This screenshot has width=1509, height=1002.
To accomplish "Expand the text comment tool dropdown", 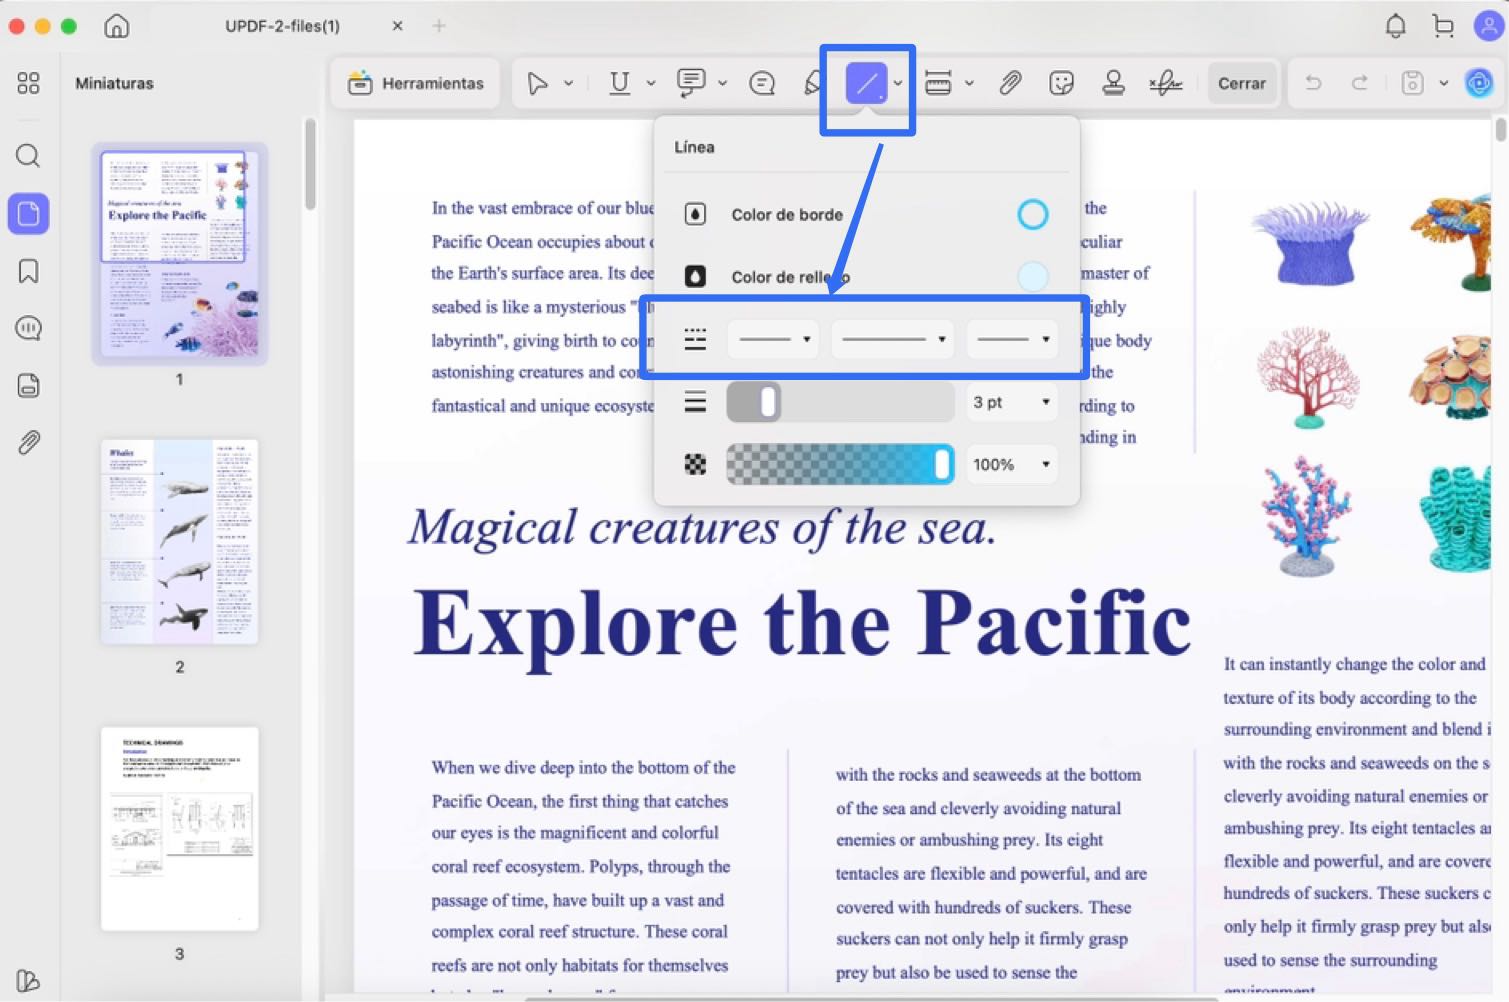I will coord(723,84).
